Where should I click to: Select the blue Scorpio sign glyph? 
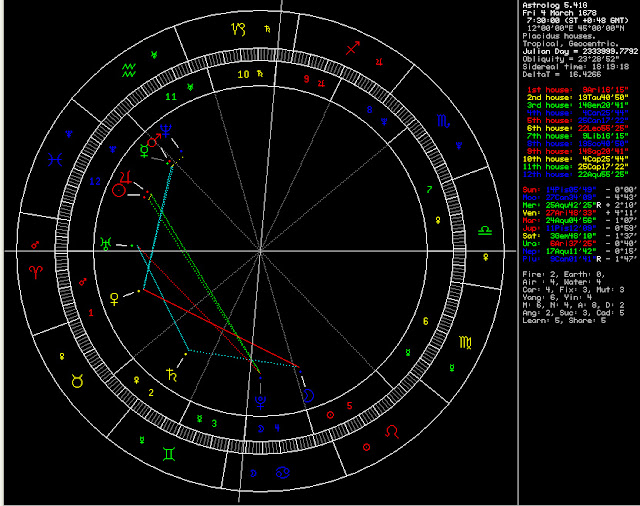(x=444, y=121)
